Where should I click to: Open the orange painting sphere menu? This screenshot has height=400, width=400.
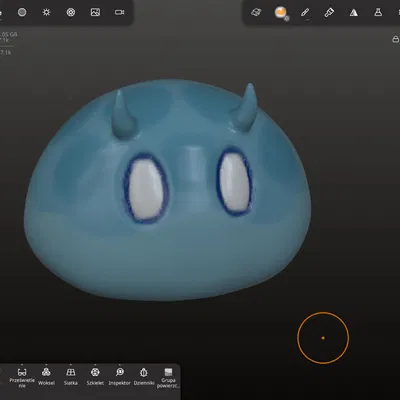click(x=281, y=13)
